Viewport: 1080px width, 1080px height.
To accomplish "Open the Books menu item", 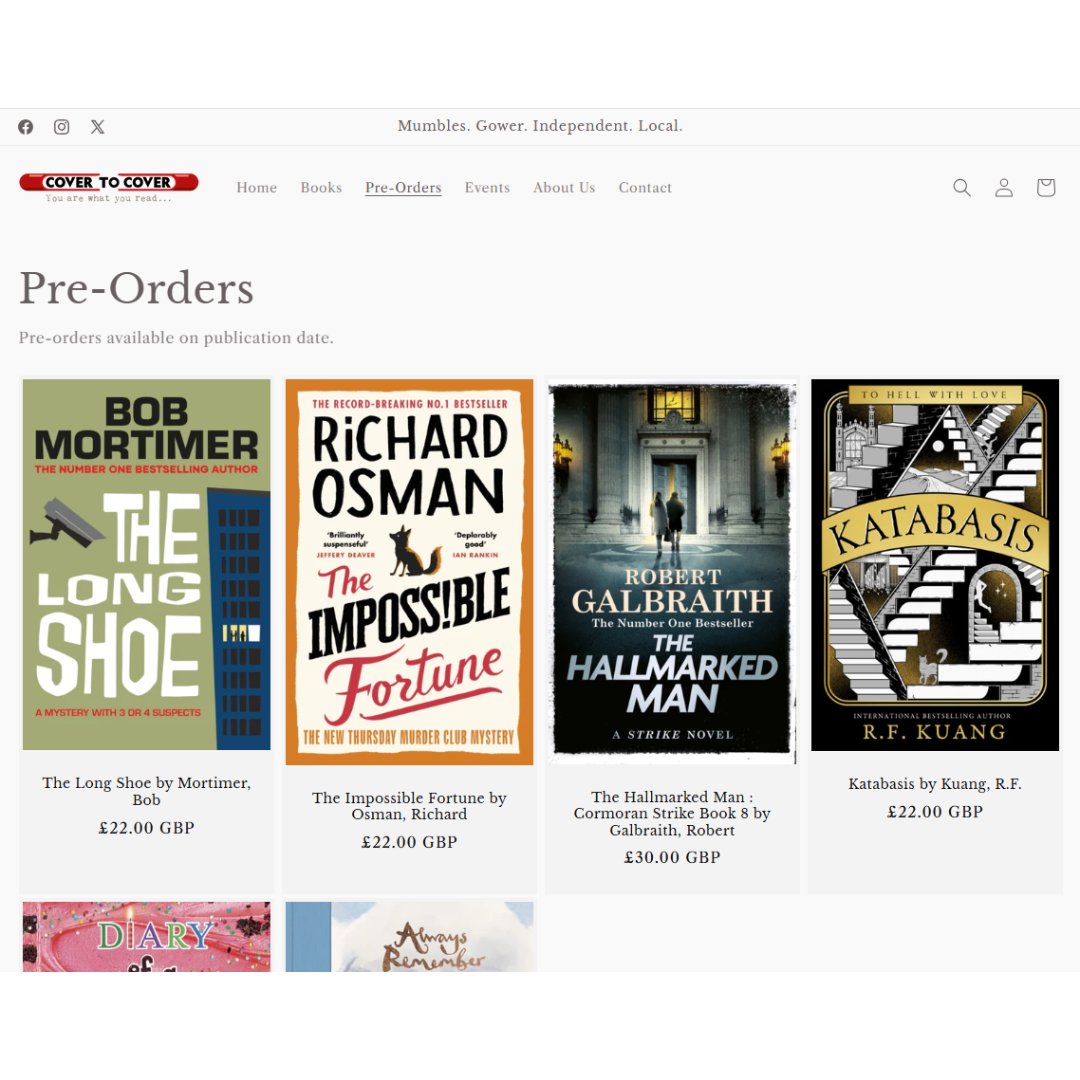I will [321, 187].
